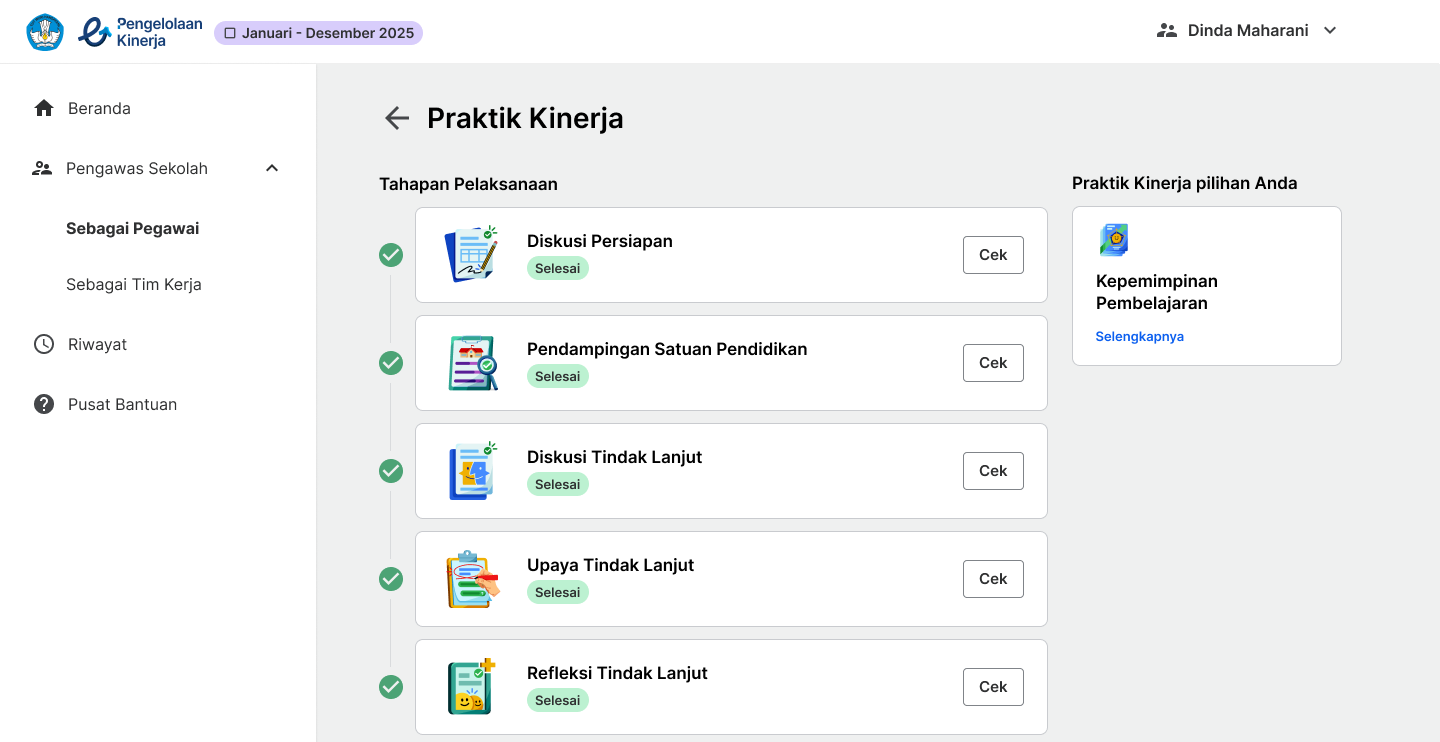
Task: Click the Selesai badge under Upaya Tindak Lanjut
Action: 558,592
